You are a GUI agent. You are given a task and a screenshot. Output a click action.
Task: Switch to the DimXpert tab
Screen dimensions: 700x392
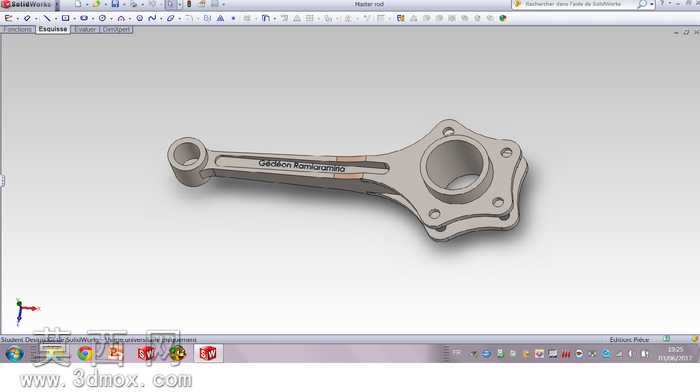116,29
